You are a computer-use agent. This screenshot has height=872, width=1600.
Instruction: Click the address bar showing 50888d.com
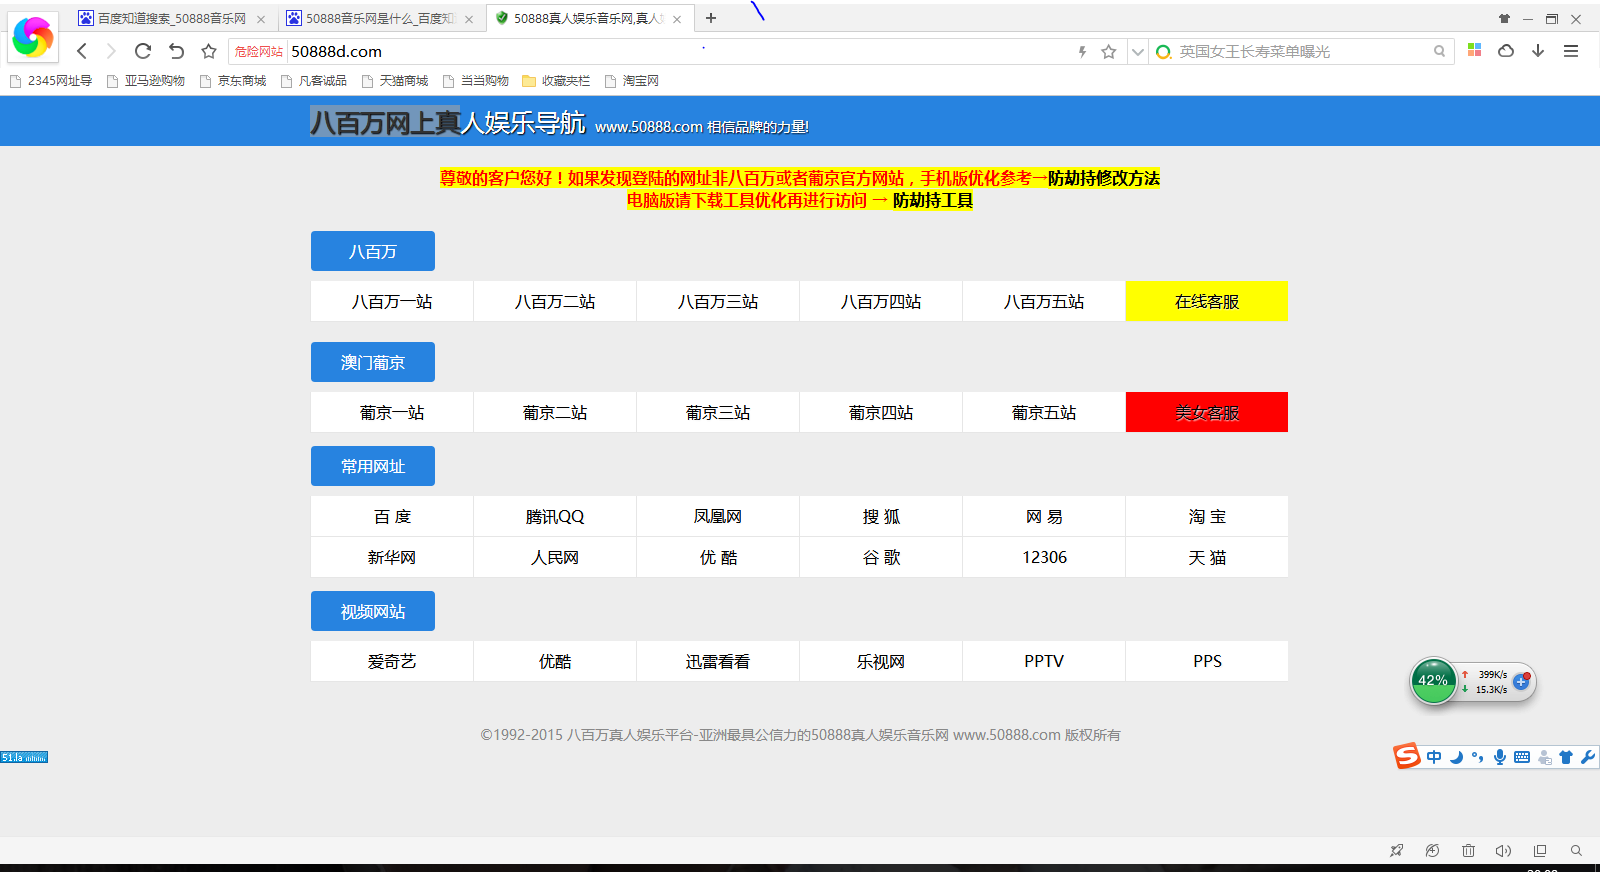680,52
